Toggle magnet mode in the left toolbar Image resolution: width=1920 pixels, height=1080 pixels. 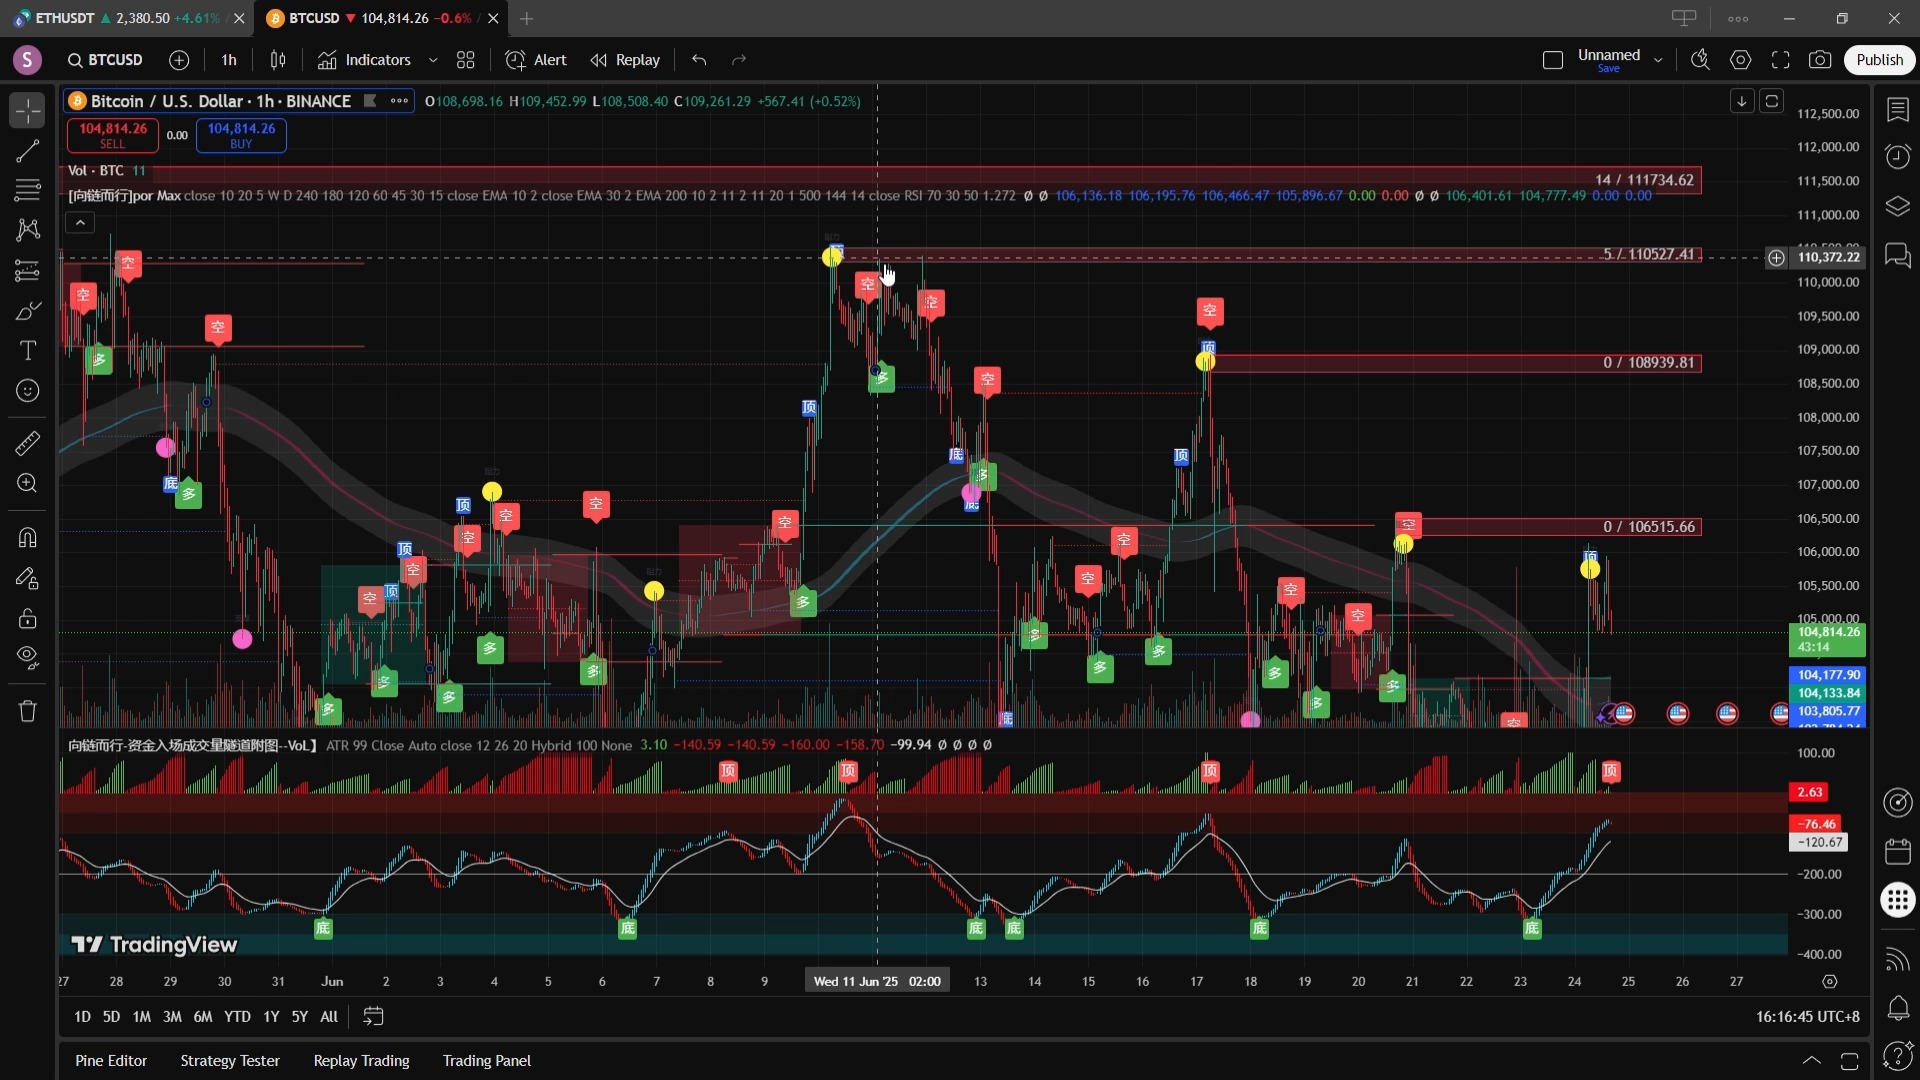27,537
